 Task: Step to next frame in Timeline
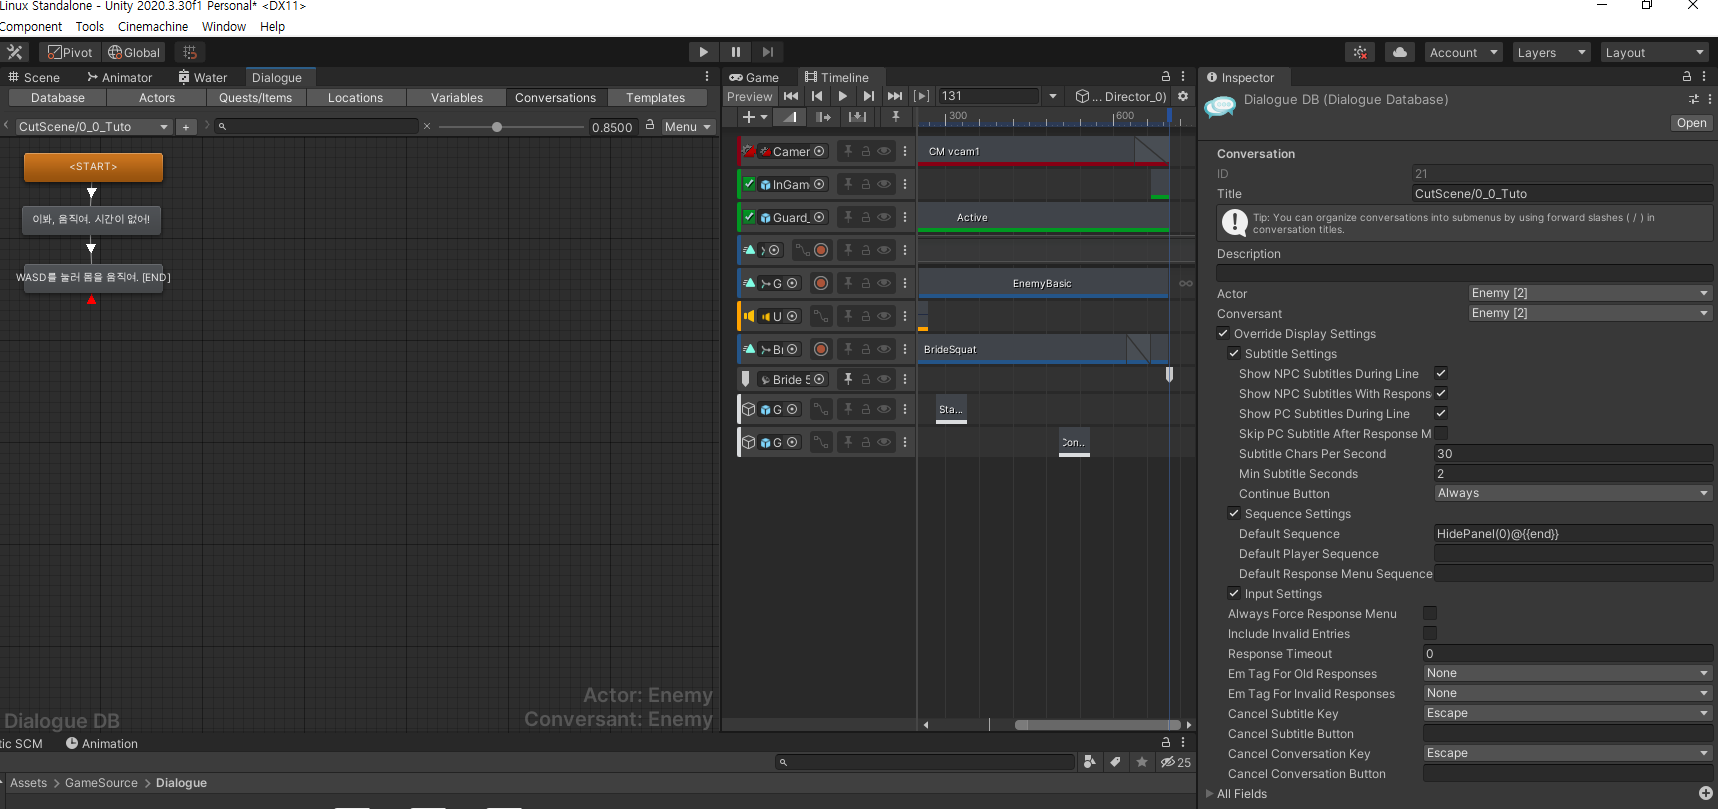point(869,96)
